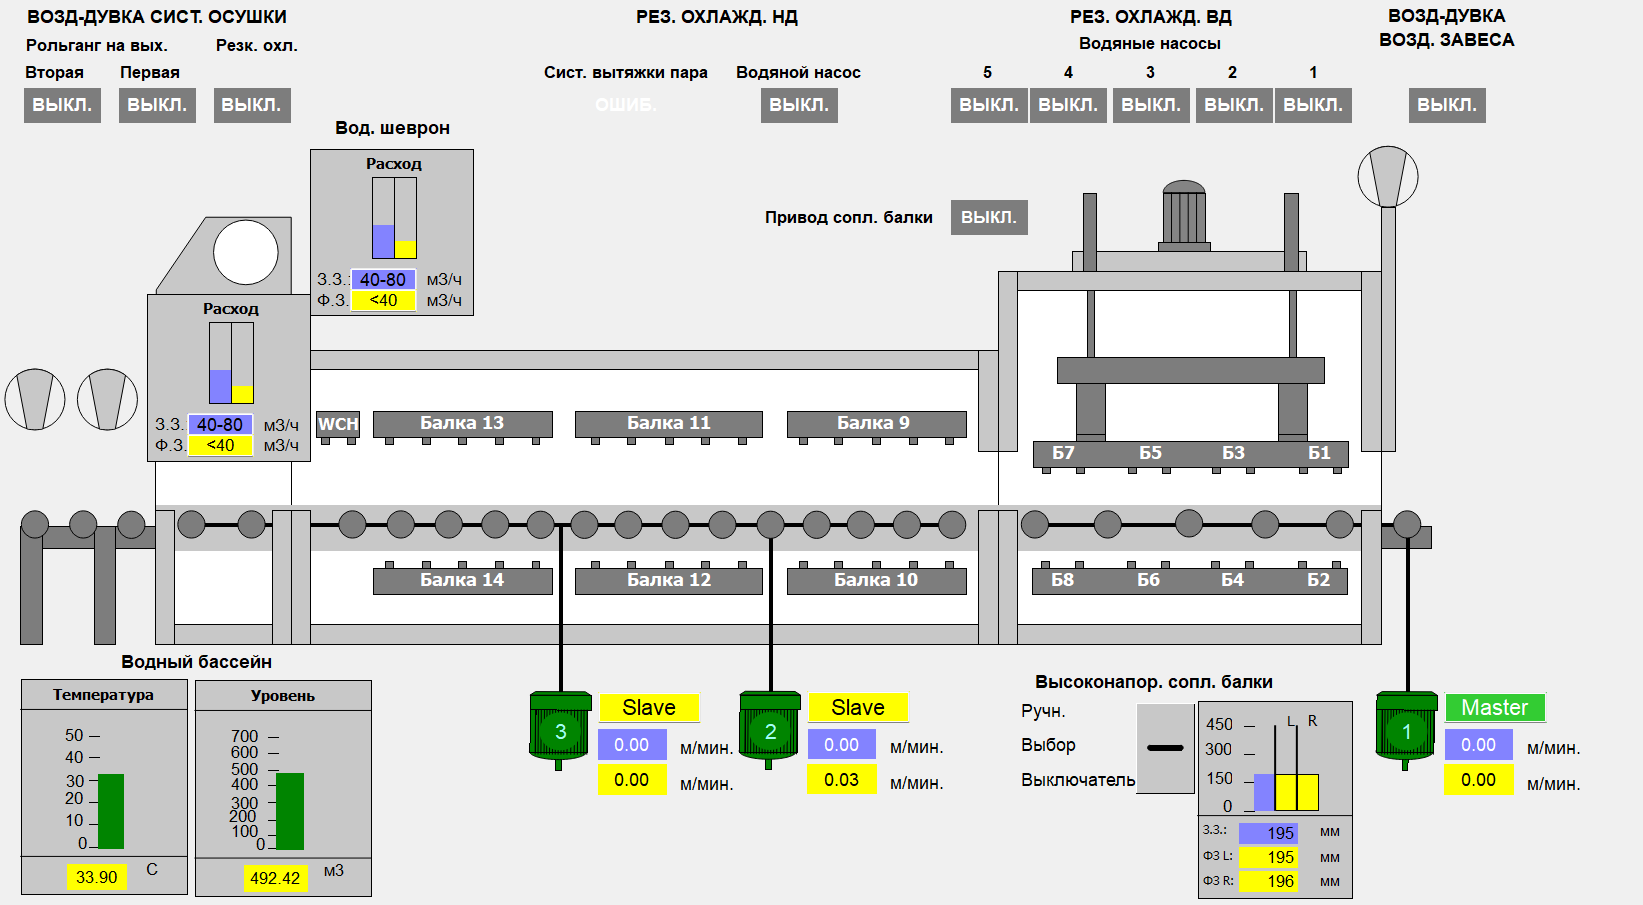Click the Ручн./Выбор selector switch

(1165, 748)
